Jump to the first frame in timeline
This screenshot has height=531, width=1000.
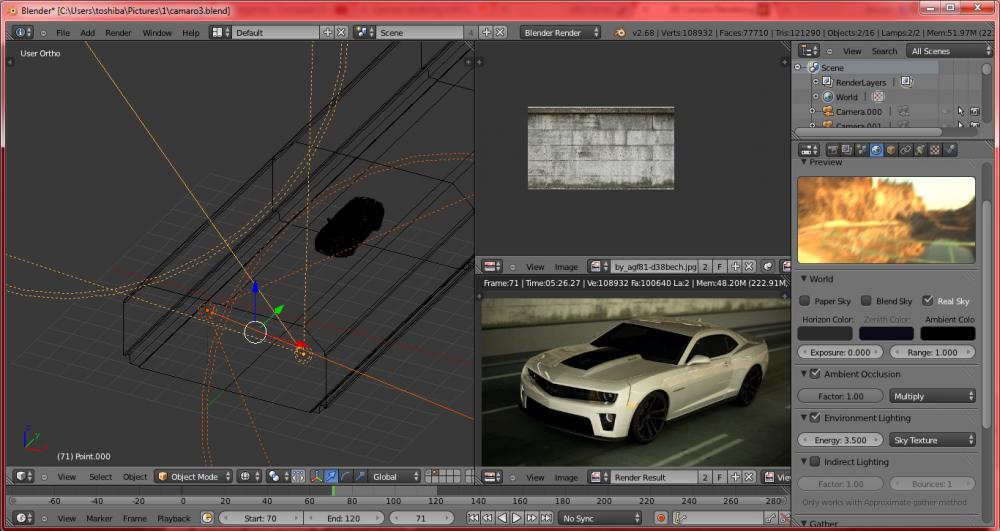pos(473,518)
